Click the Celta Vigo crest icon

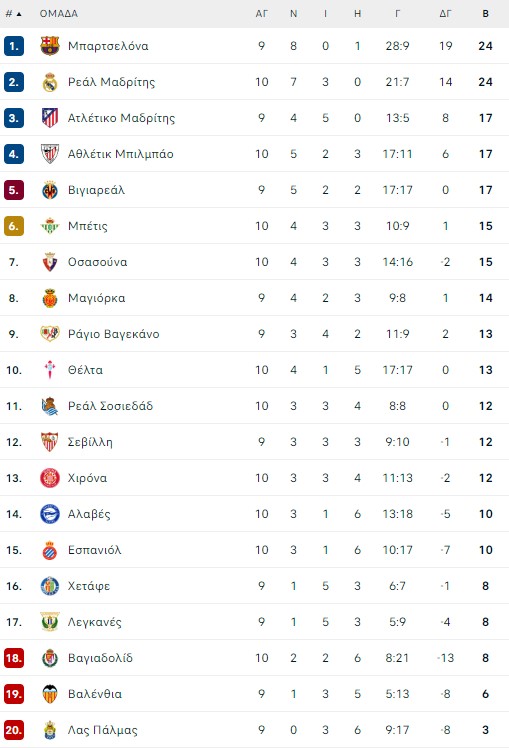(x=50, y=370)
